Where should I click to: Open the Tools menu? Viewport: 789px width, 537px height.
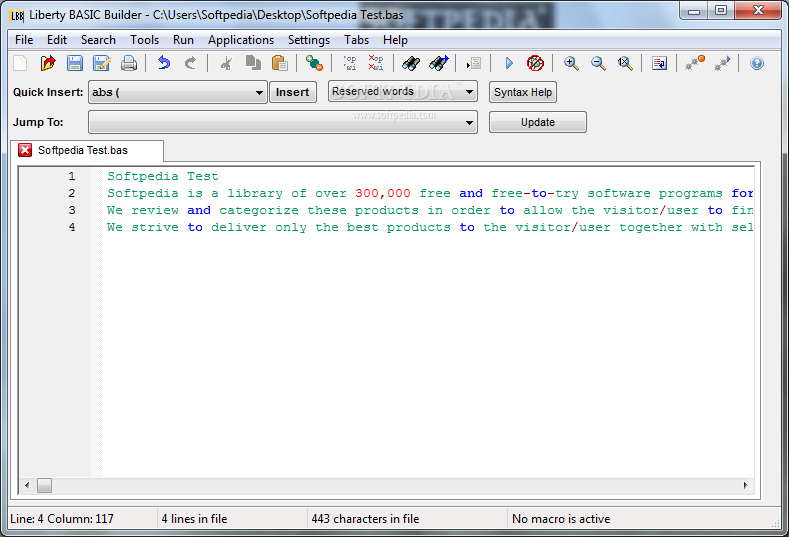pyautogui.click(x=144, y=40)
